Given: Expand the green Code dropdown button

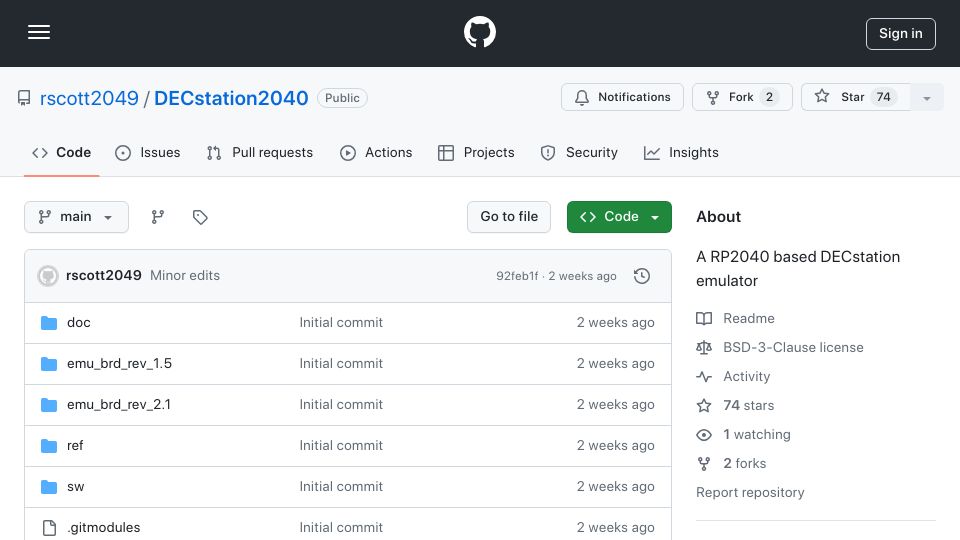Looking at the screenshot, I should pos(619,217).
